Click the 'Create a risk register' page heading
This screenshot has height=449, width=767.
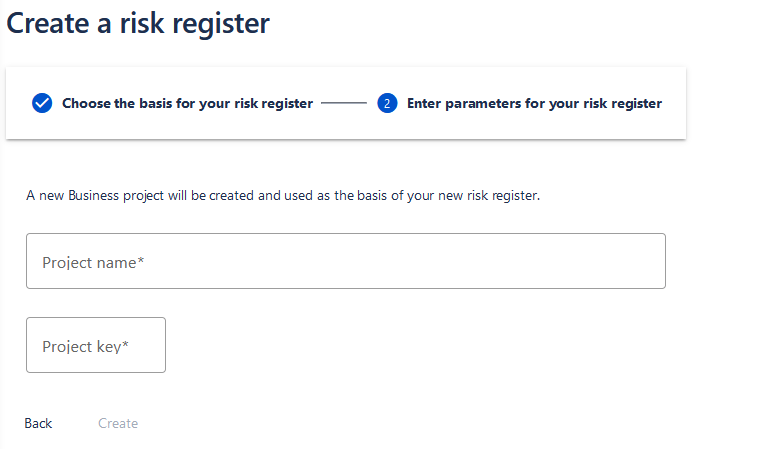click(138, 23)
